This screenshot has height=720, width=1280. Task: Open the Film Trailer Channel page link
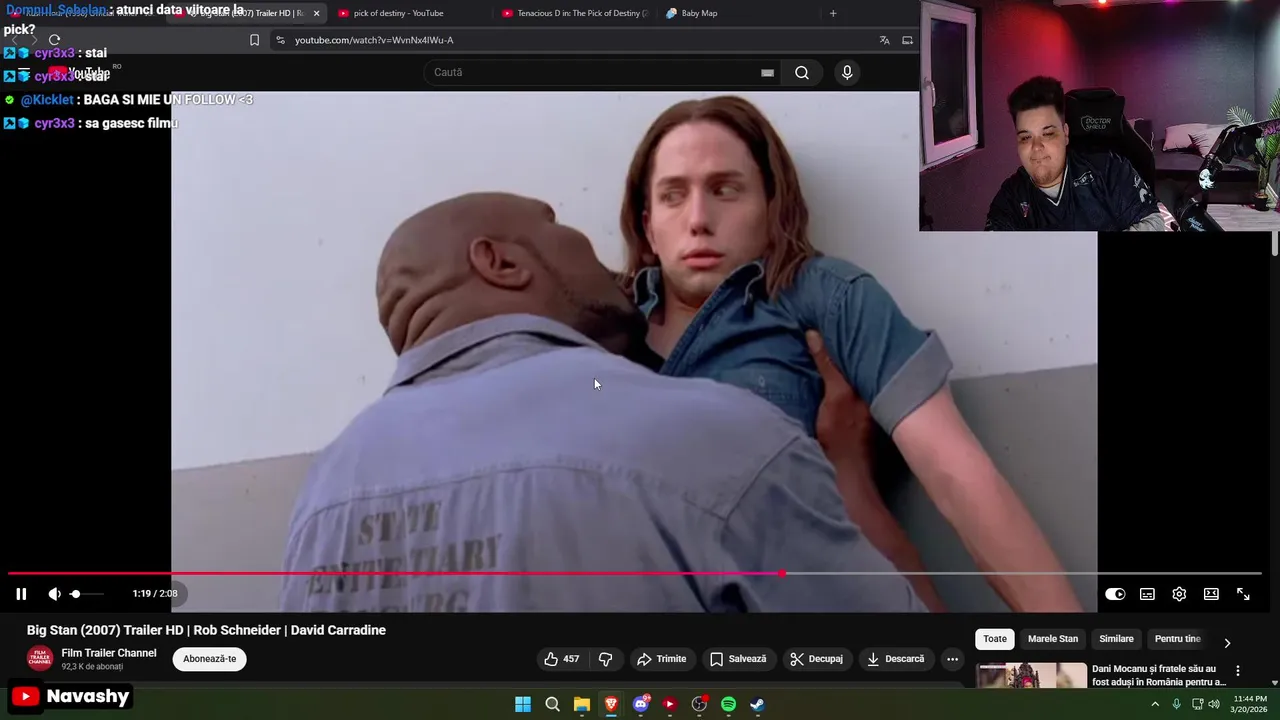tap(109, 653)
